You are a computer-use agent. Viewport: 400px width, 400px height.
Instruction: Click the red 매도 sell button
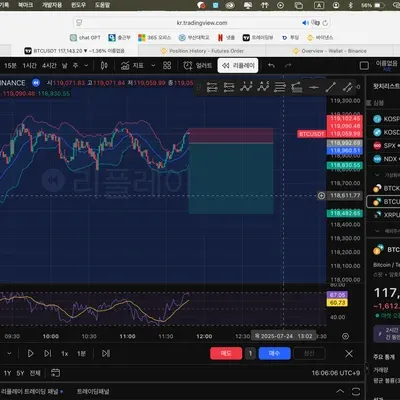pyautogui.click(x=226, y=353)
